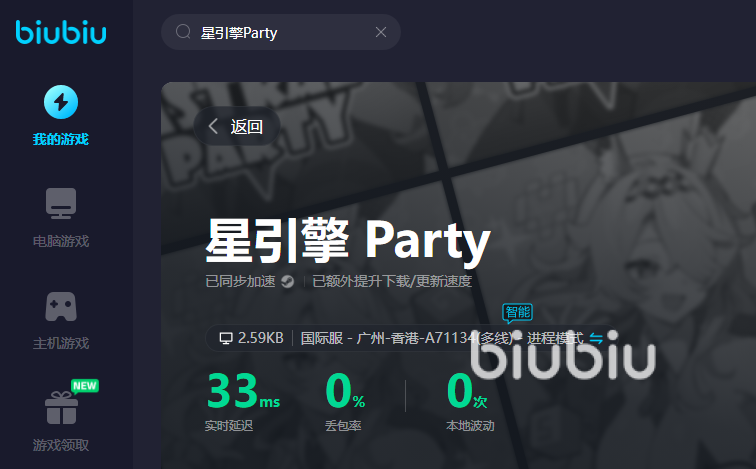756x469 pixels.
Task: Click 已额外提升下载/更新速度 text
Action: [x=392, y=281]
